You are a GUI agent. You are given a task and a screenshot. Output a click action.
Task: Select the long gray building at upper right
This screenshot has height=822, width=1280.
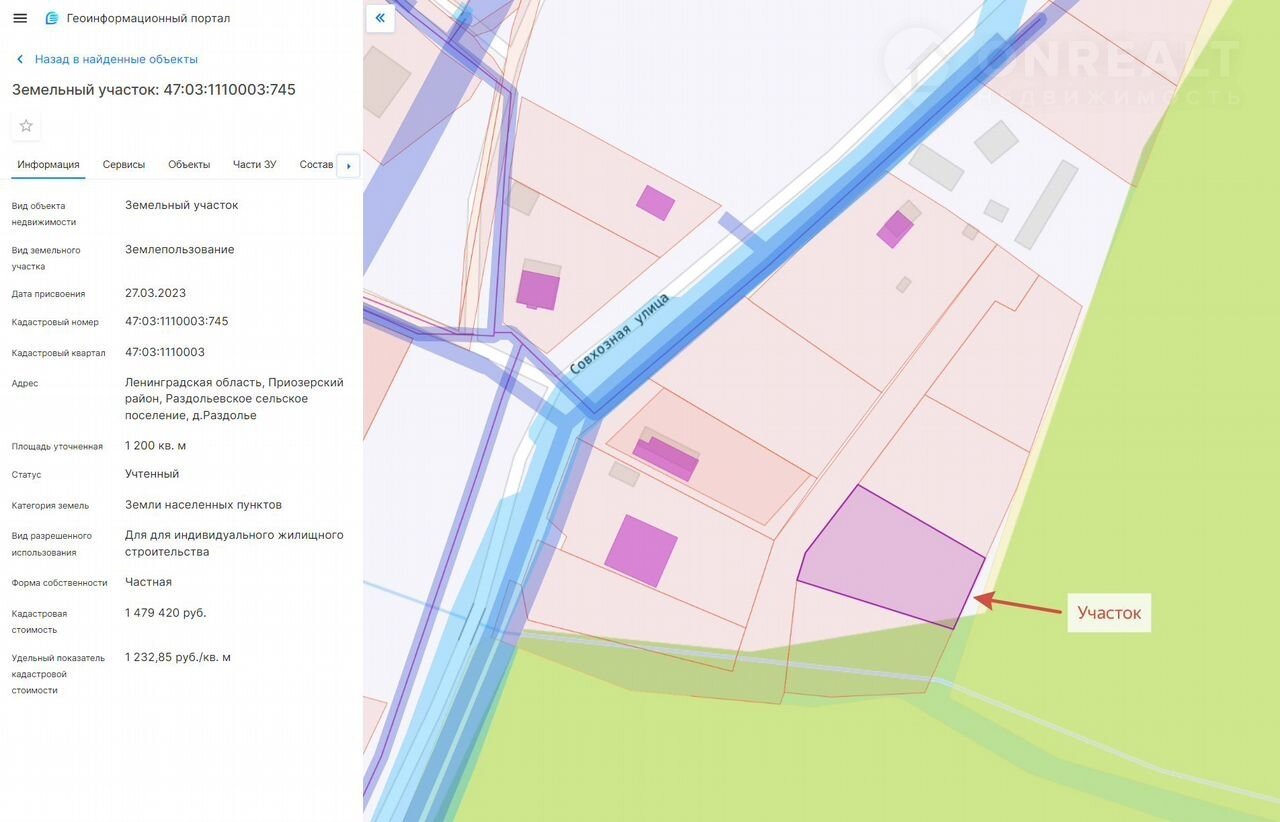point(1046,205)
